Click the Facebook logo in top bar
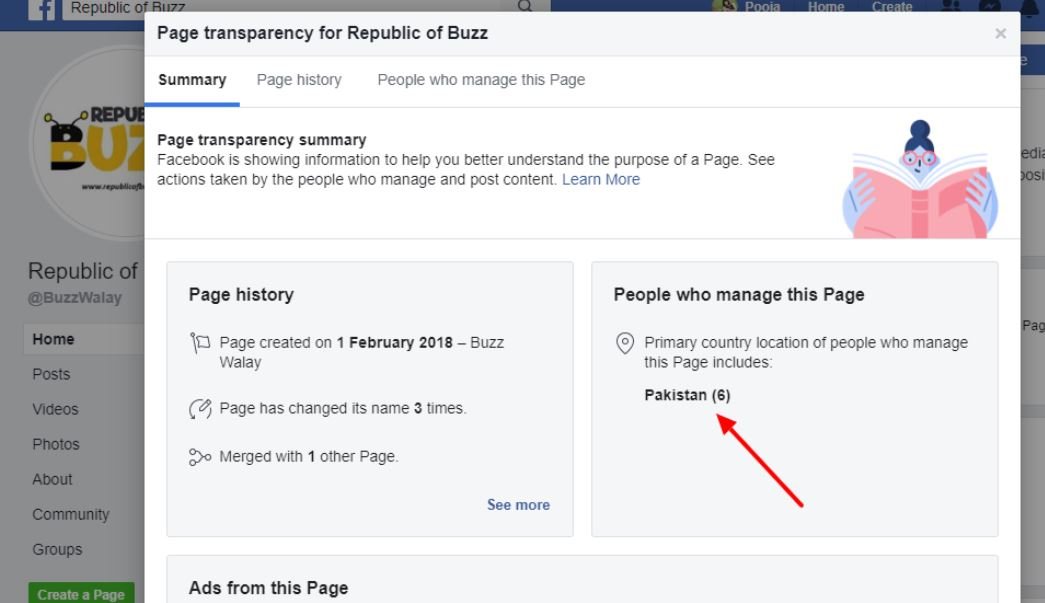1045x603 pixels. [x=41, y=9]
